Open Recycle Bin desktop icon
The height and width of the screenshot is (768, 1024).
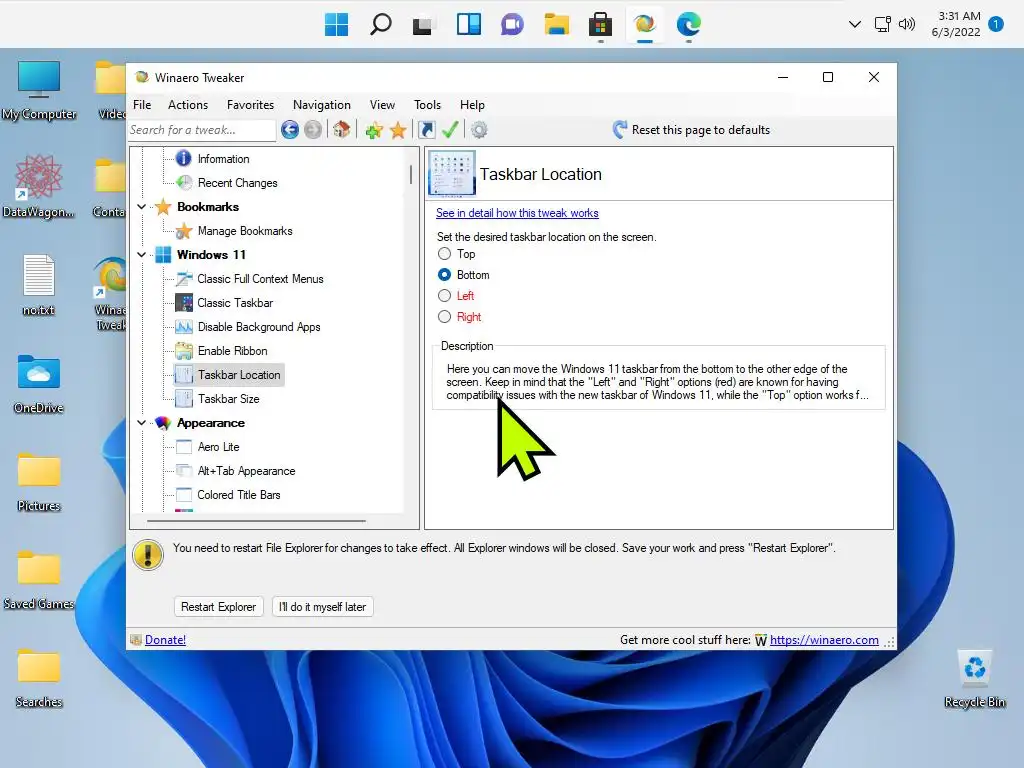coord(974,679)
